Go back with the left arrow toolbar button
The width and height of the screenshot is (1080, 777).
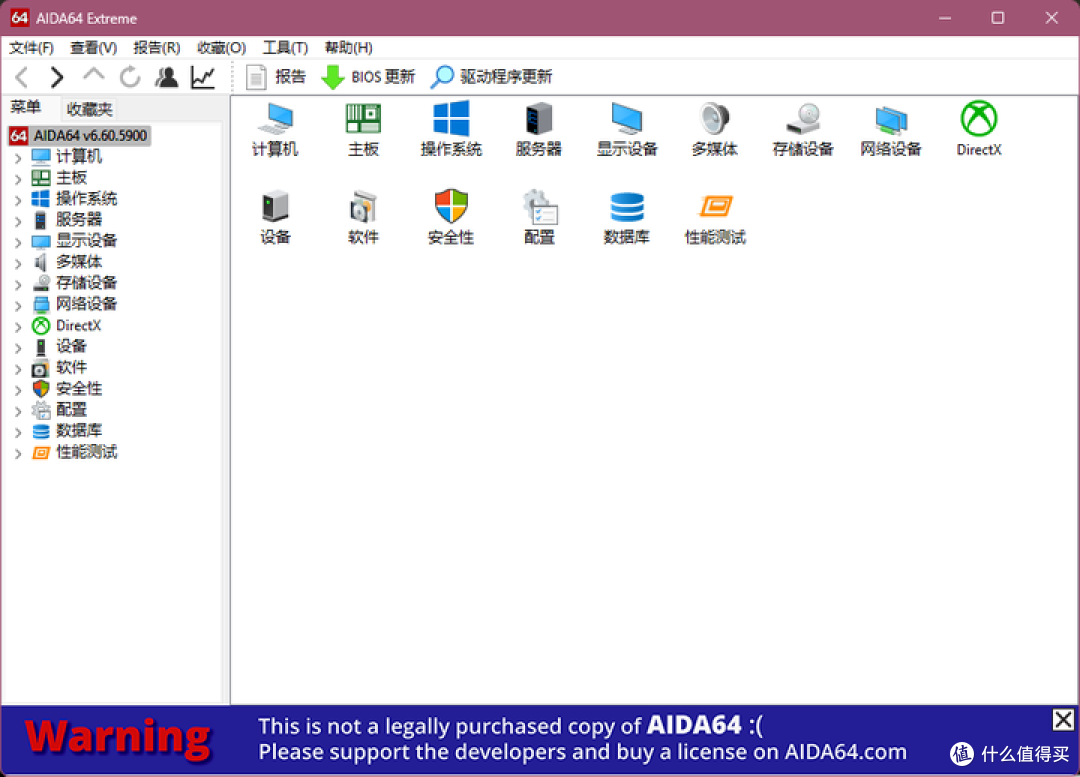(22, 76)
